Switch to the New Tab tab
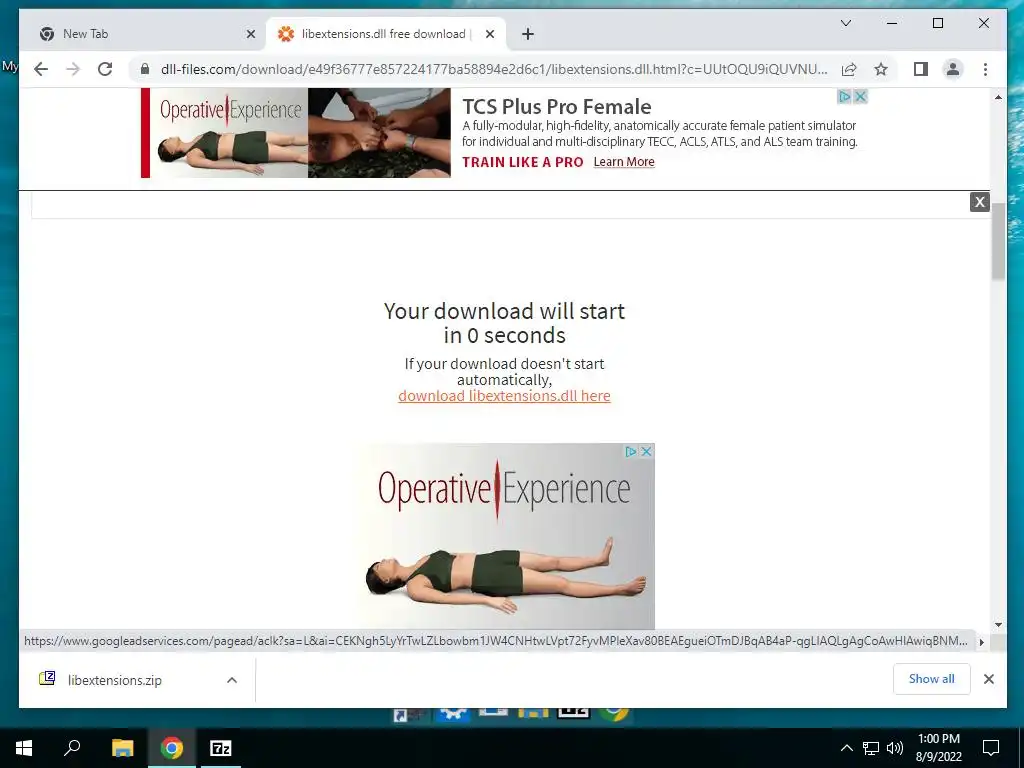The image size is (1024, 768). click(x=144, y=34)
